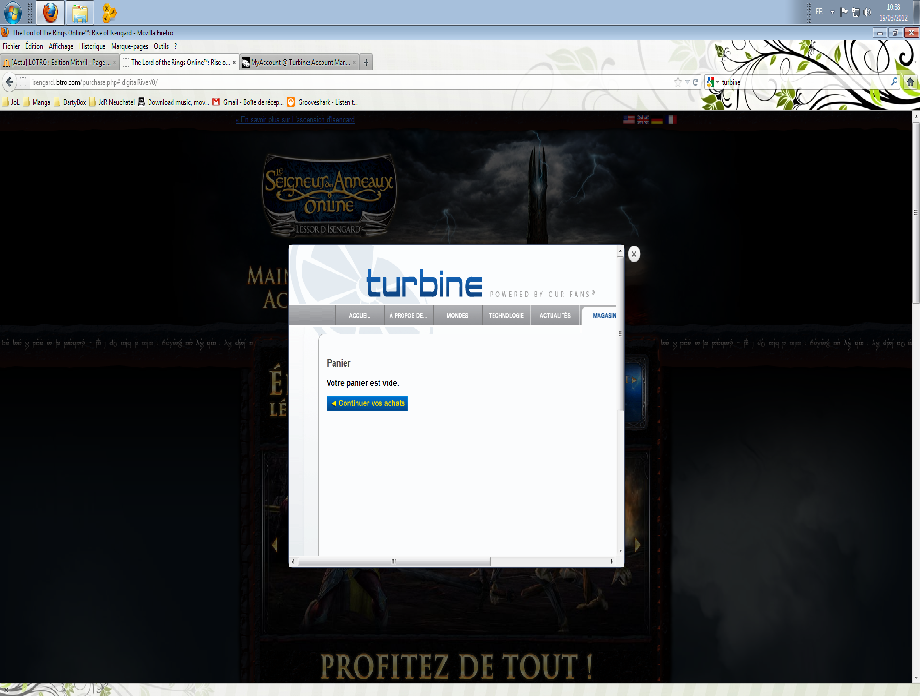Open the Affichage menu
Image resolution: width=922 pixels, height=700 pixels.
click(x=61, y=46)
